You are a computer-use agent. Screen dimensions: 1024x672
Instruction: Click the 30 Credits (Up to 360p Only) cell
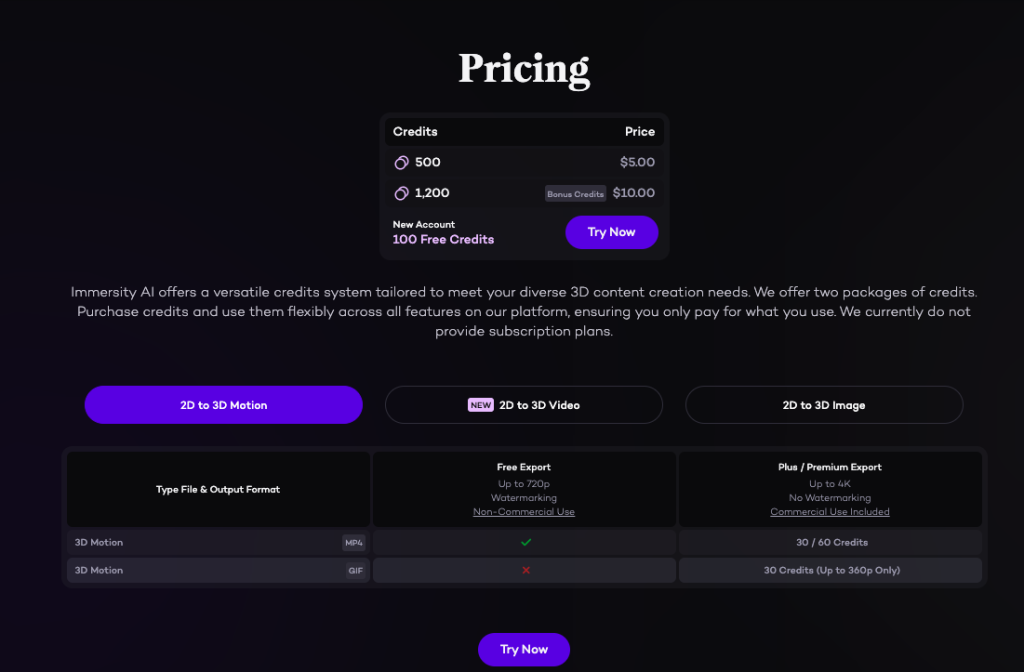tap(829, 570)
